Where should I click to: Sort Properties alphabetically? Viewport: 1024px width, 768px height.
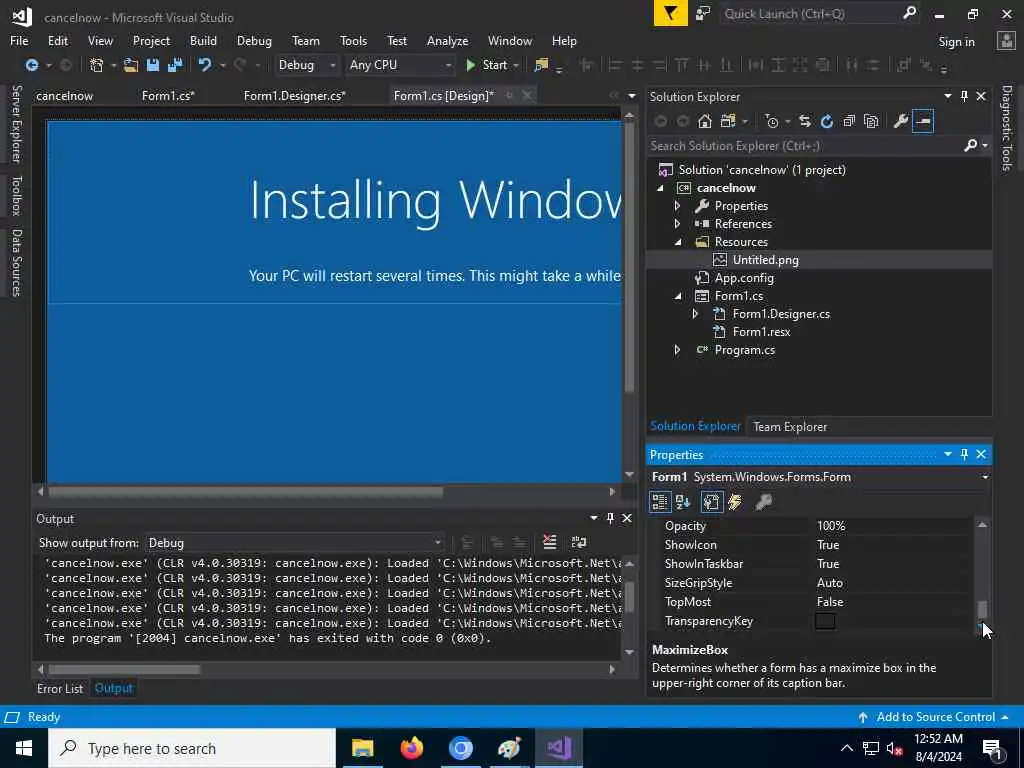coord(683,502)
